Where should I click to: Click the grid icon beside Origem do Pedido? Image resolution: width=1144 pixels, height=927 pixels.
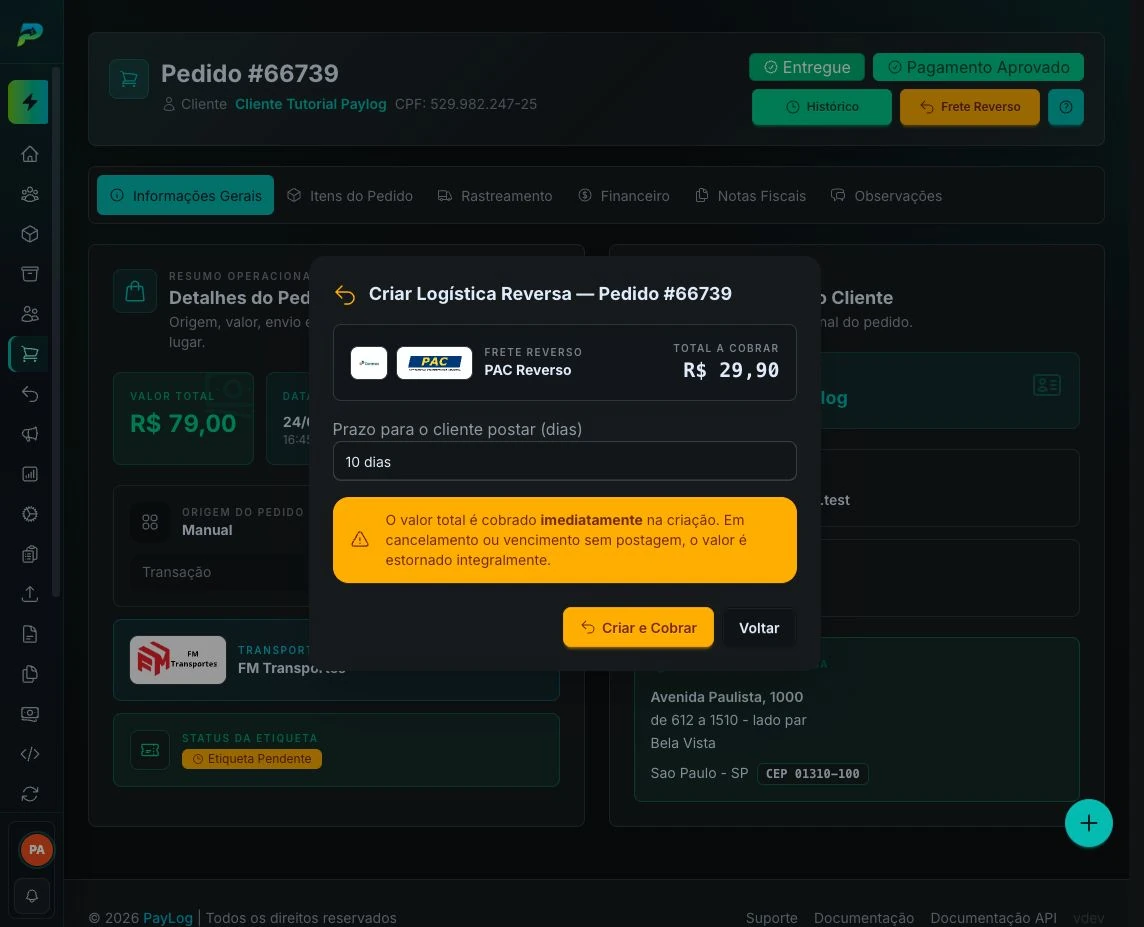(x=150, y=521)
